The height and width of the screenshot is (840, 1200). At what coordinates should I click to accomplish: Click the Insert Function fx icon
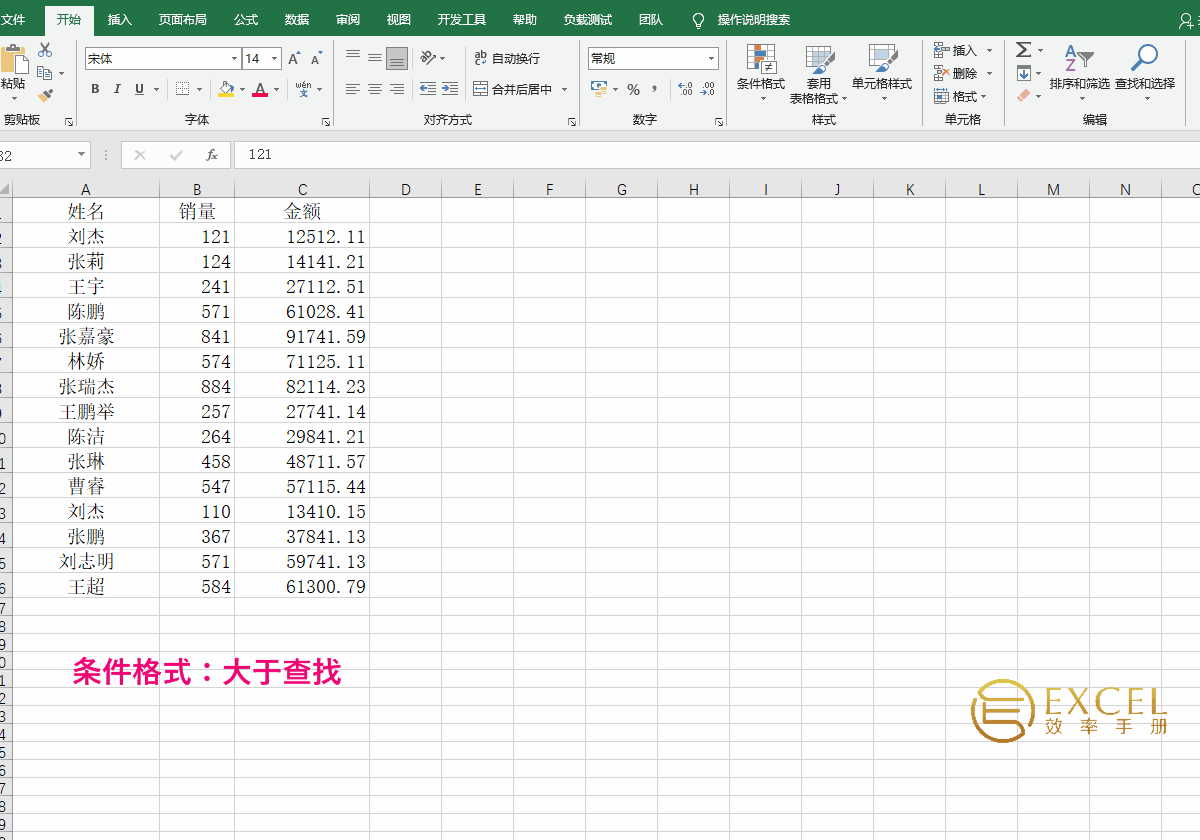pos(212,155)
